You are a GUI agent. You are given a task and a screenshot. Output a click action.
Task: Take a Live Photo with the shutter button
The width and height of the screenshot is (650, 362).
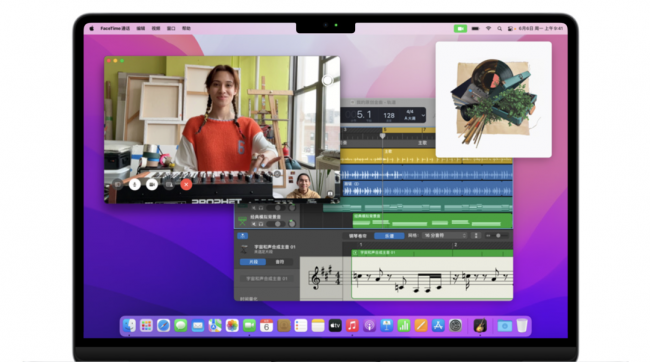(327, 80)
